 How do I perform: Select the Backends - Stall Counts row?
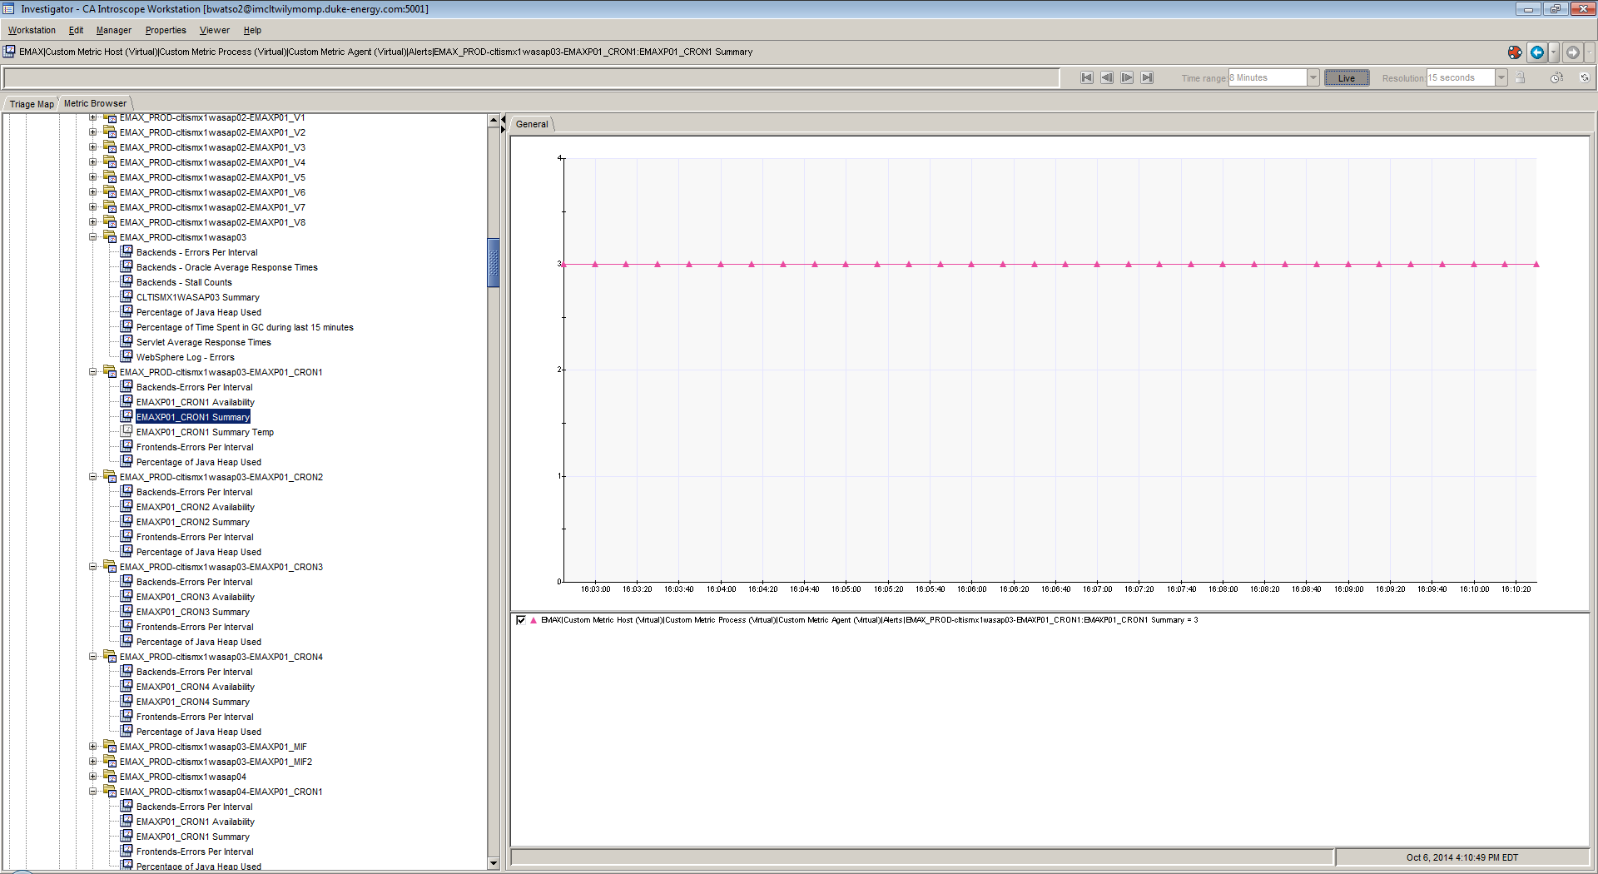coord(184,282)
